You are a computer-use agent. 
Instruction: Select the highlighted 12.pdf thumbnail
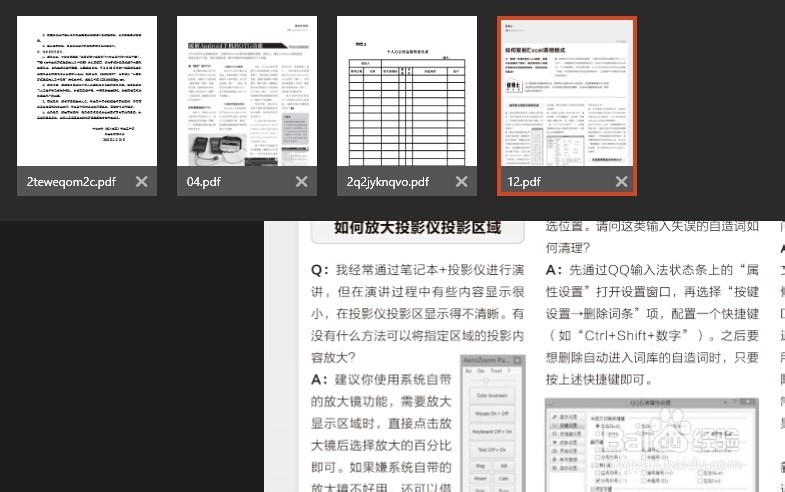tap(567, 92)
